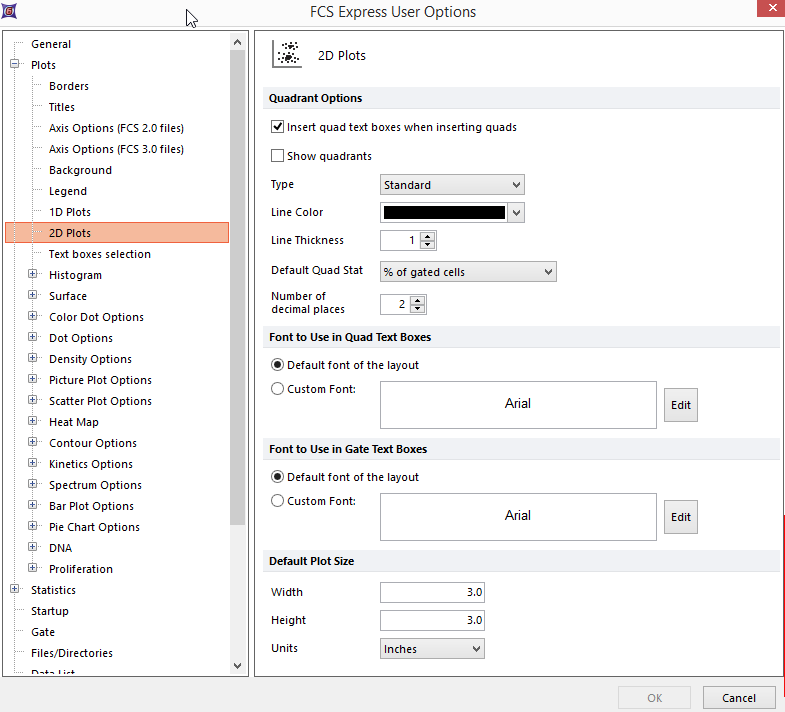
Task: Select 1D Plots in the options tree
Action: click(x=70, y=212)
